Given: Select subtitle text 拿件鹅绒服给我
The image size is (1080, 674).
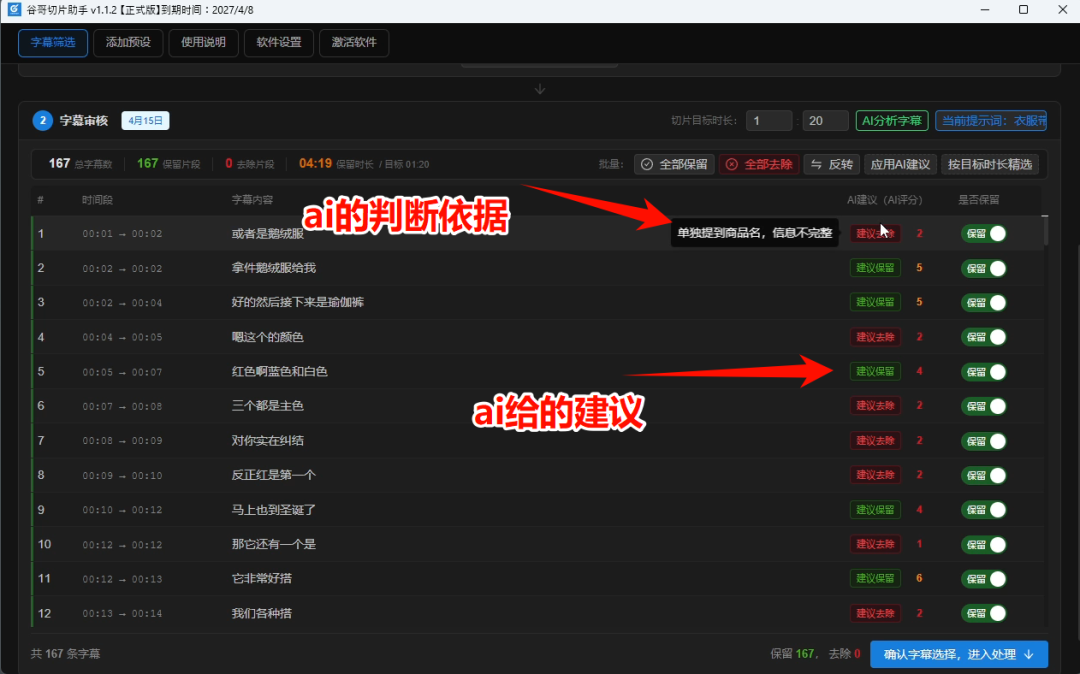Looking at the screenshot, I should [x=273, y=268].
